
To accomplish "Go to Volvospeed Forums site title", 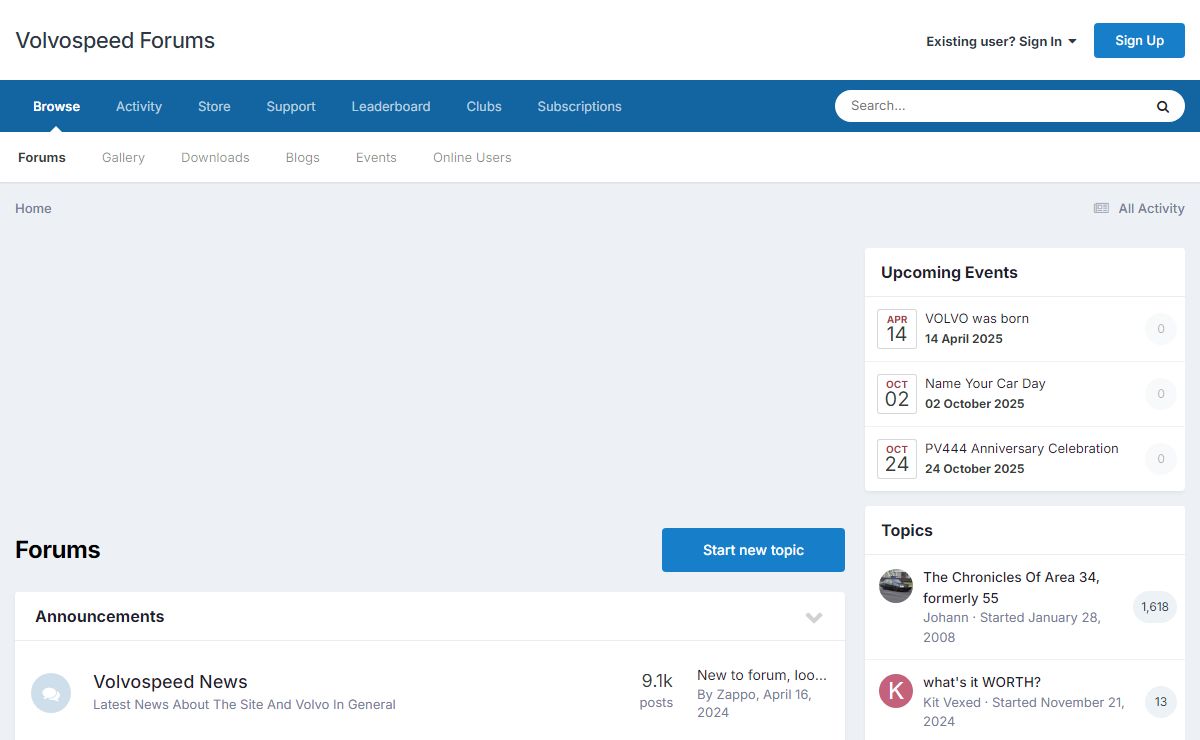I will pos(115,41).
